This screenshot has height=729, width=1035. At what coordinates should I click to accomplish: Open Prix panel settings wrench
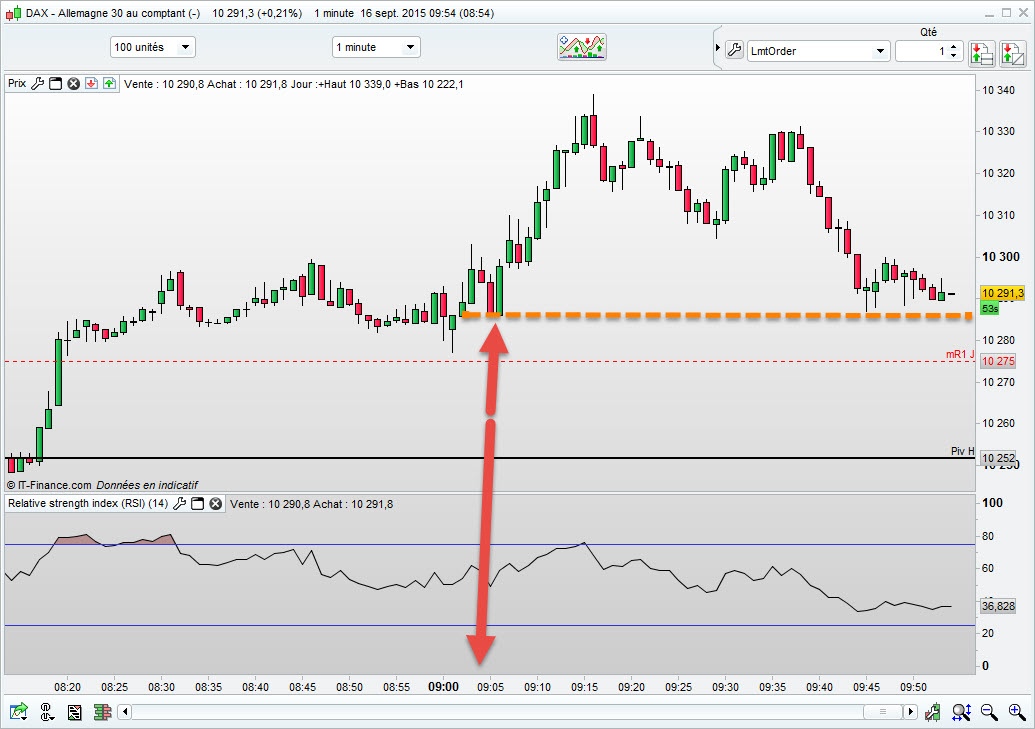pos(38,83)
